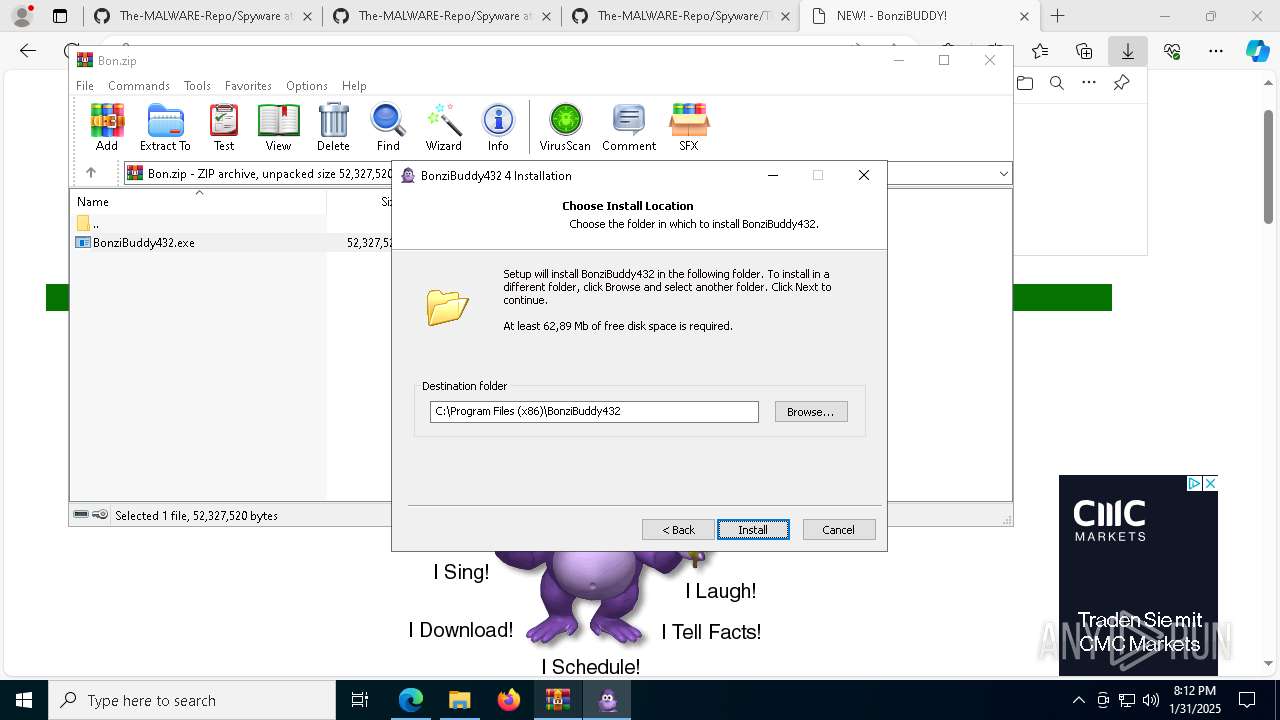Click the Back button in installer

pos(678,530)
